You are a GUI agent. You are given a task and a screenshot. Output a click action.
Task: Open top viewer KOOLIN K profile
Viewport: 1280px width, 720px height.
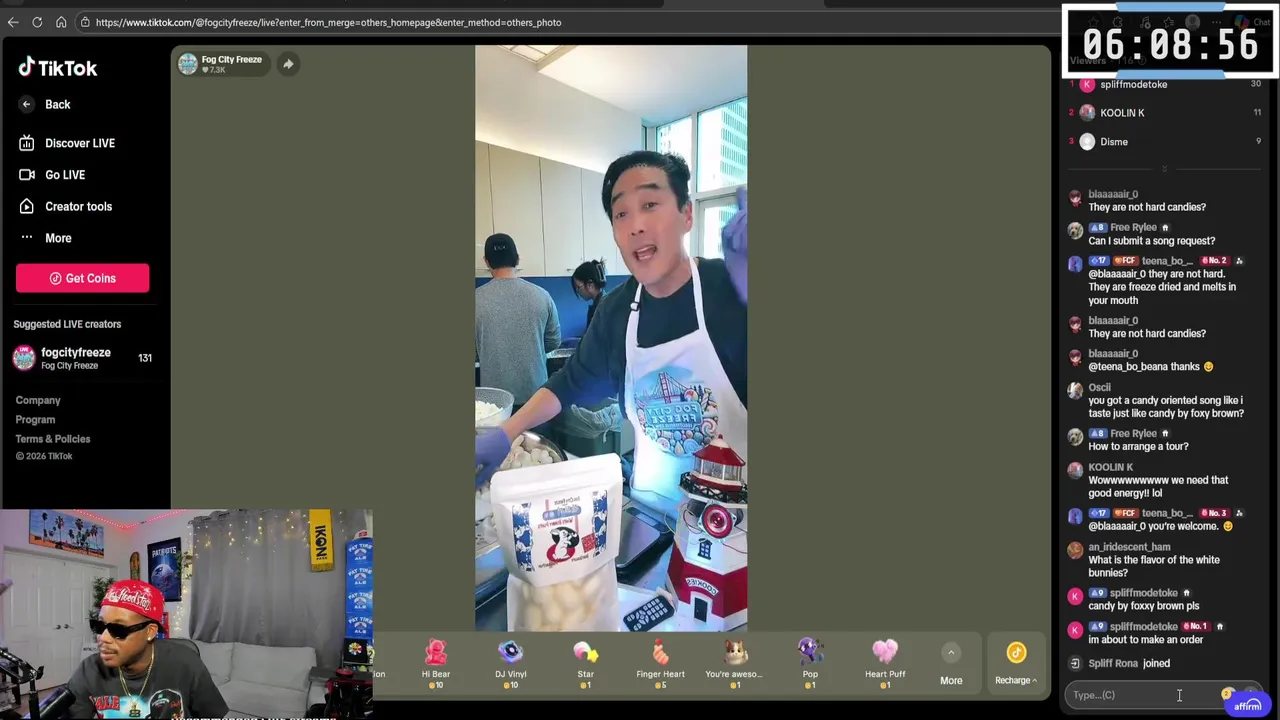1122,113
